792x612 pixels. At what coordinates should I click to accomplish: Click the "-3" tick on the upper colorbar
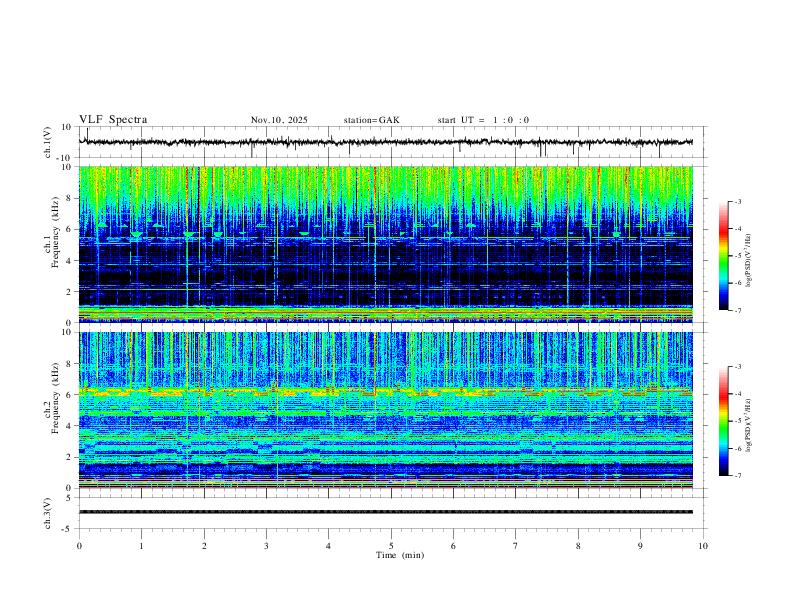point(738,201)
